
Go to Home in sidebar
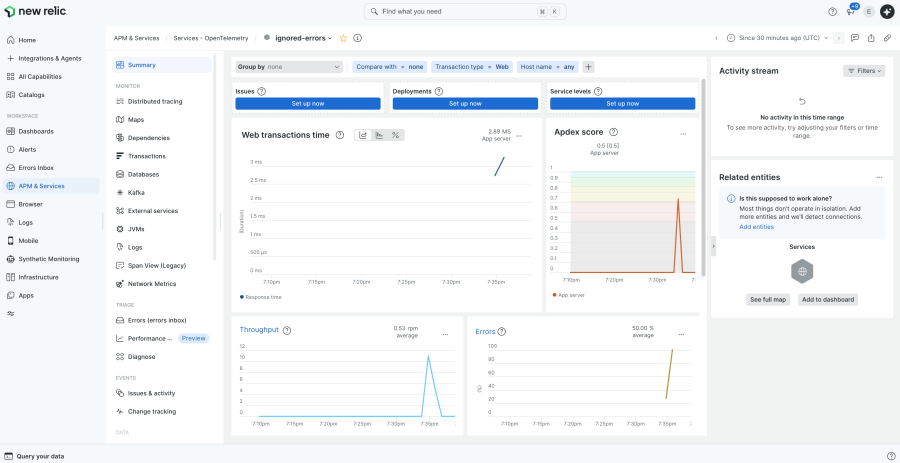pyautogui.click(x=27, y=40)
